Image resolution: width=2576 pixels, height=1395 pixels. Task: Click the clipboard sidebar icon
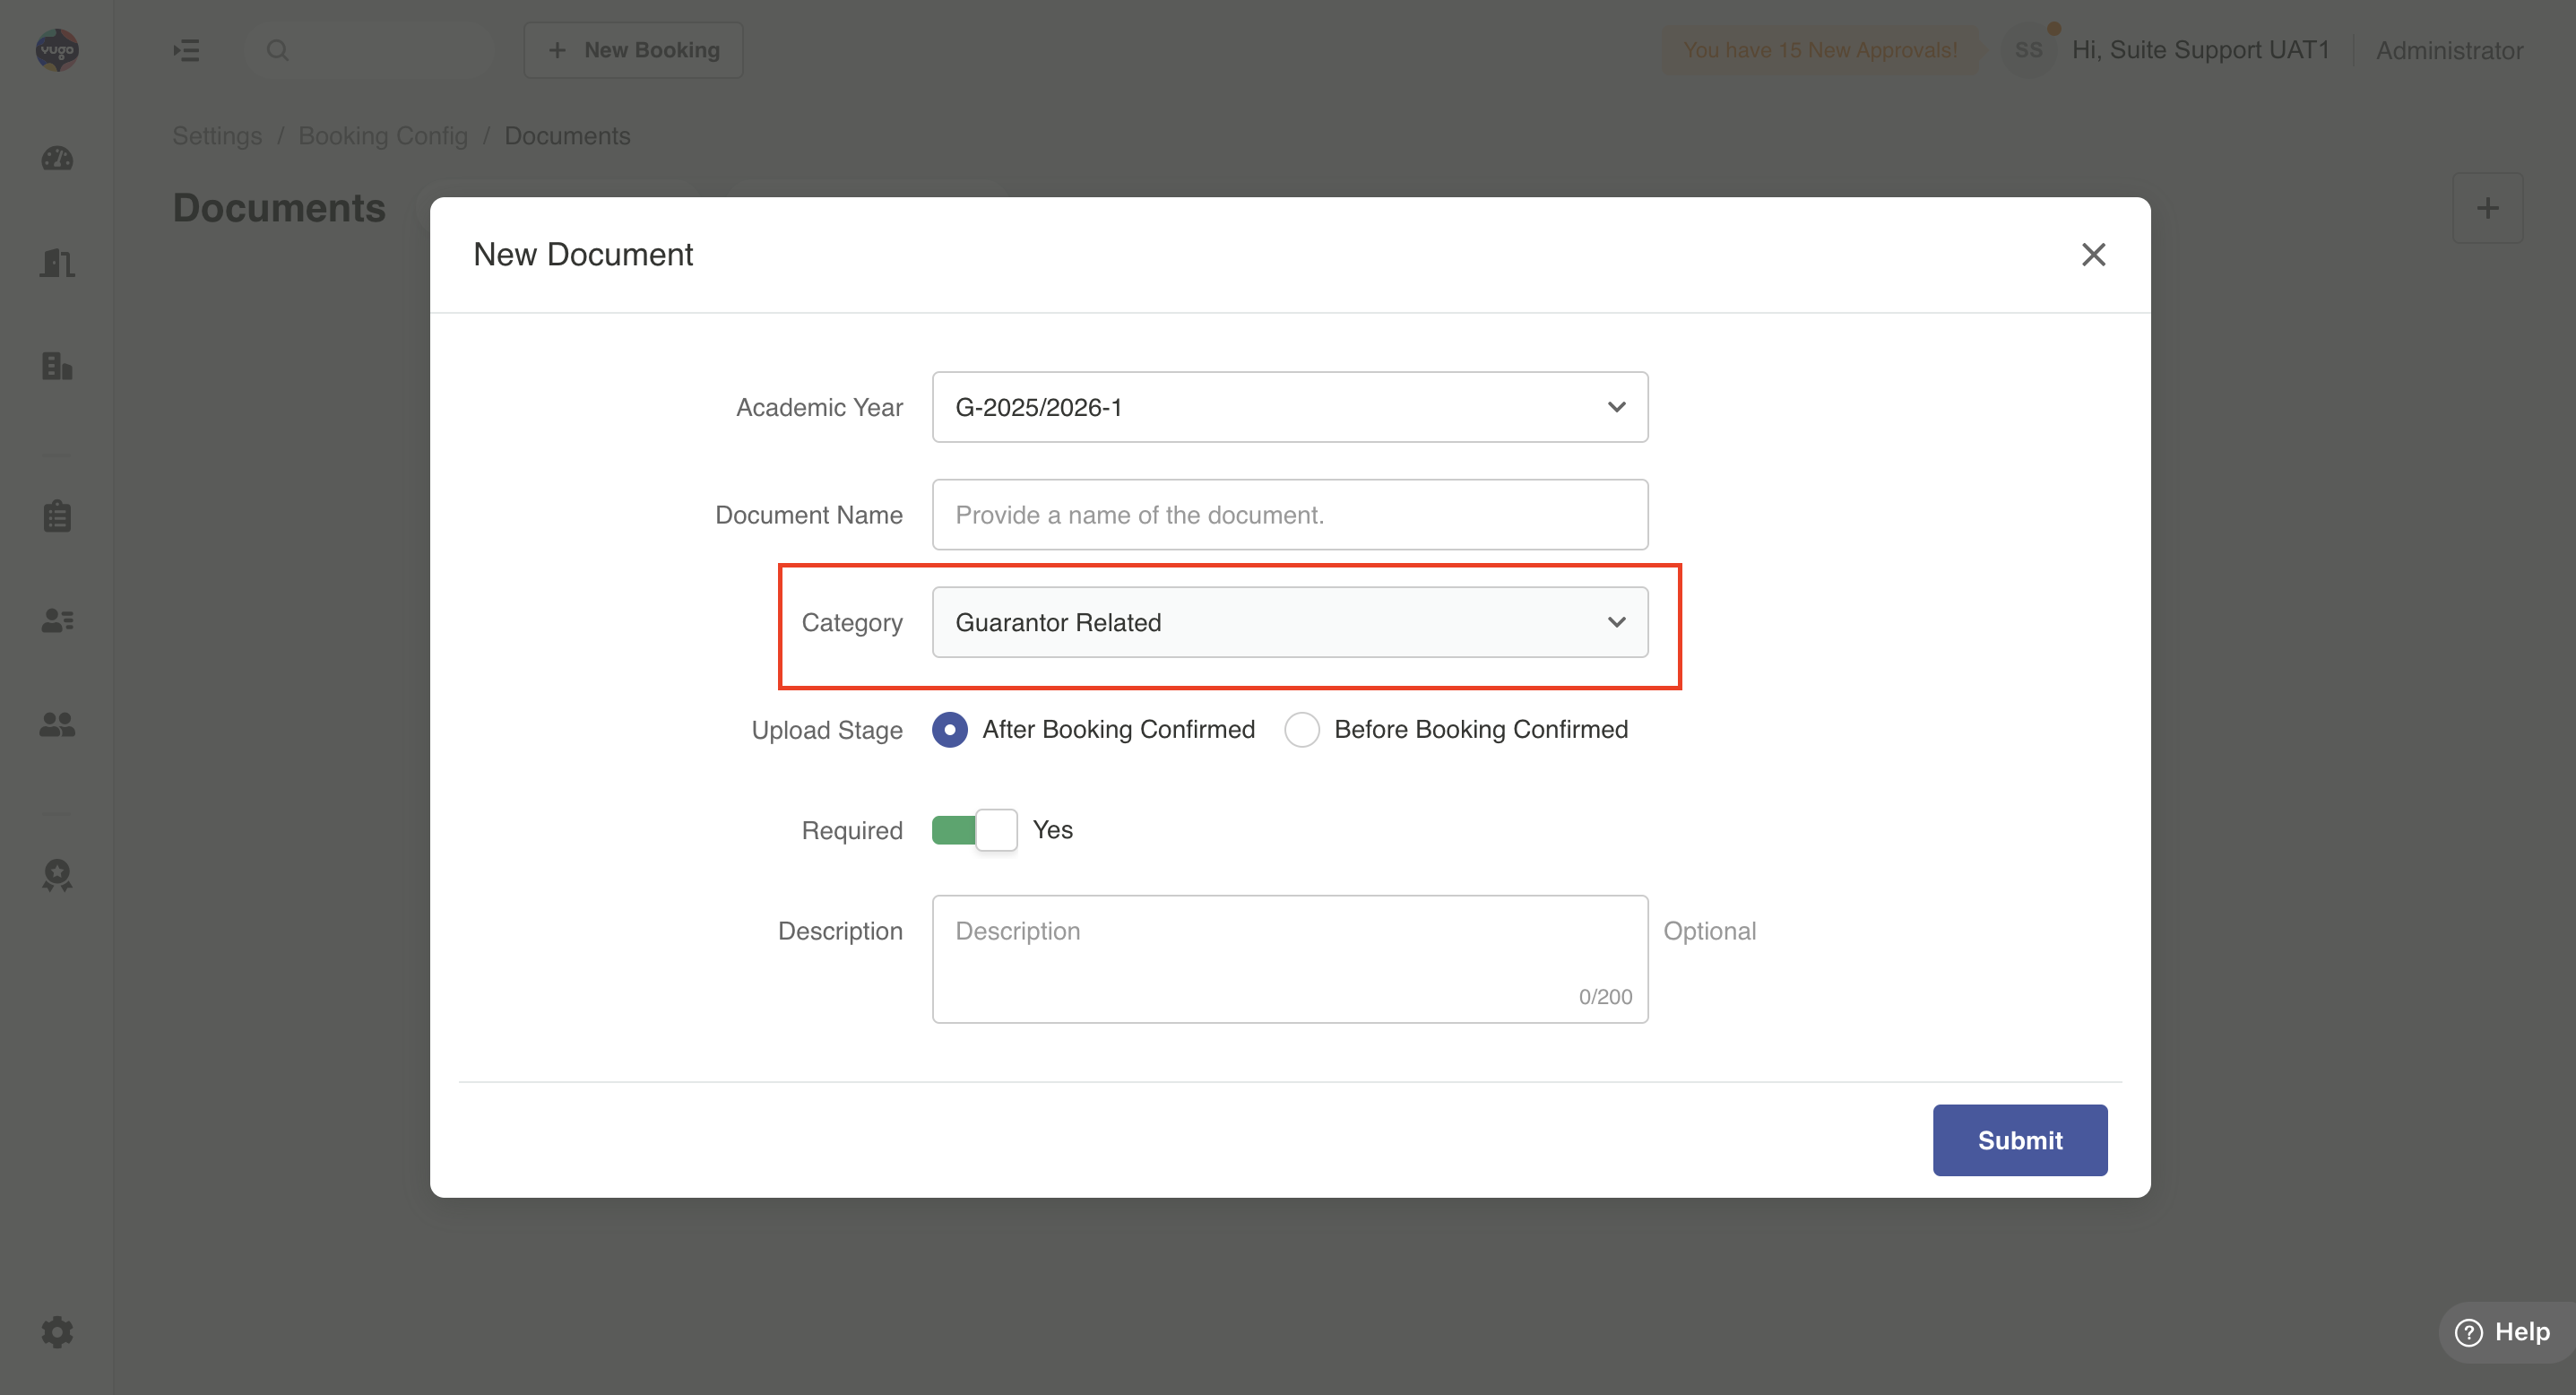pyautogui.click(x=57, y=516)
